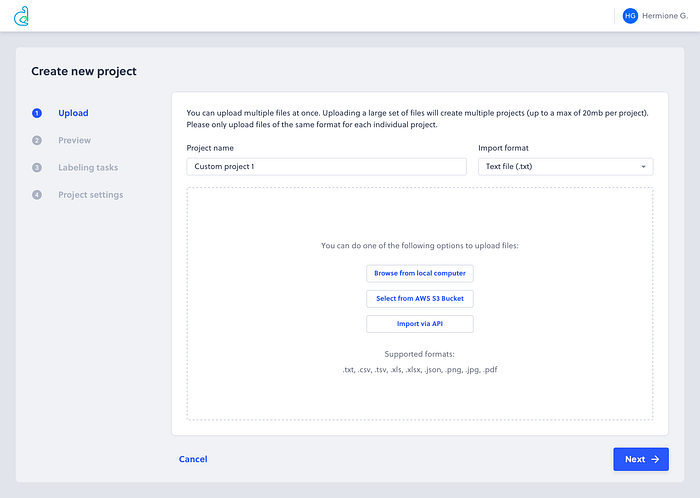Click the HG user avatar icon

pos(630,16)
